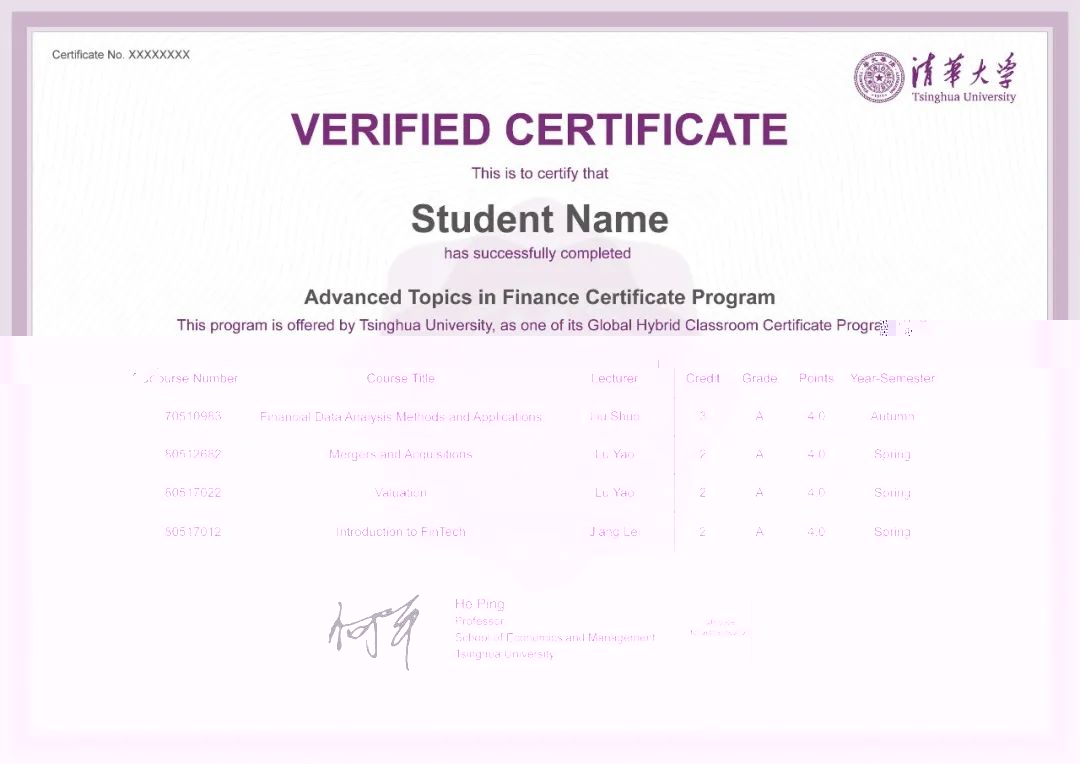Click the credit "2" in the Valuation row
The image size is (1080, 764).
[x=703, y=493]
